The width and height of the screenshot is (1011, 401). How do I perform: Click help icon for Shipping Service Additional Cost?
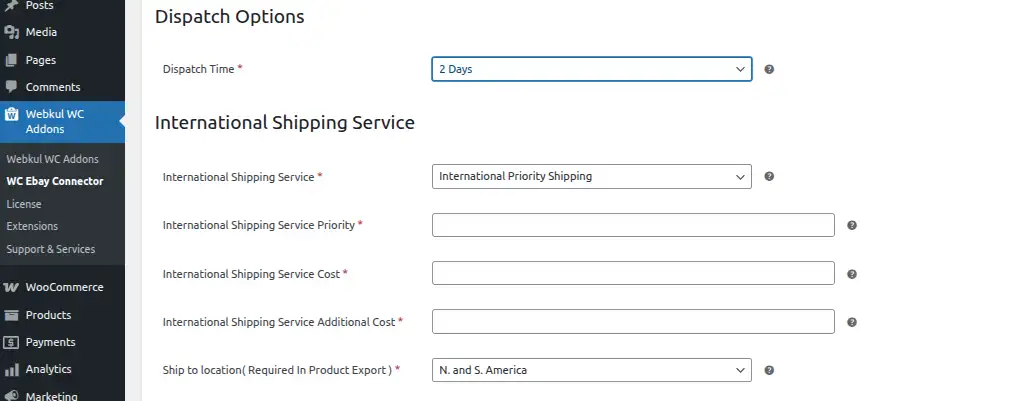click(852, 322)
